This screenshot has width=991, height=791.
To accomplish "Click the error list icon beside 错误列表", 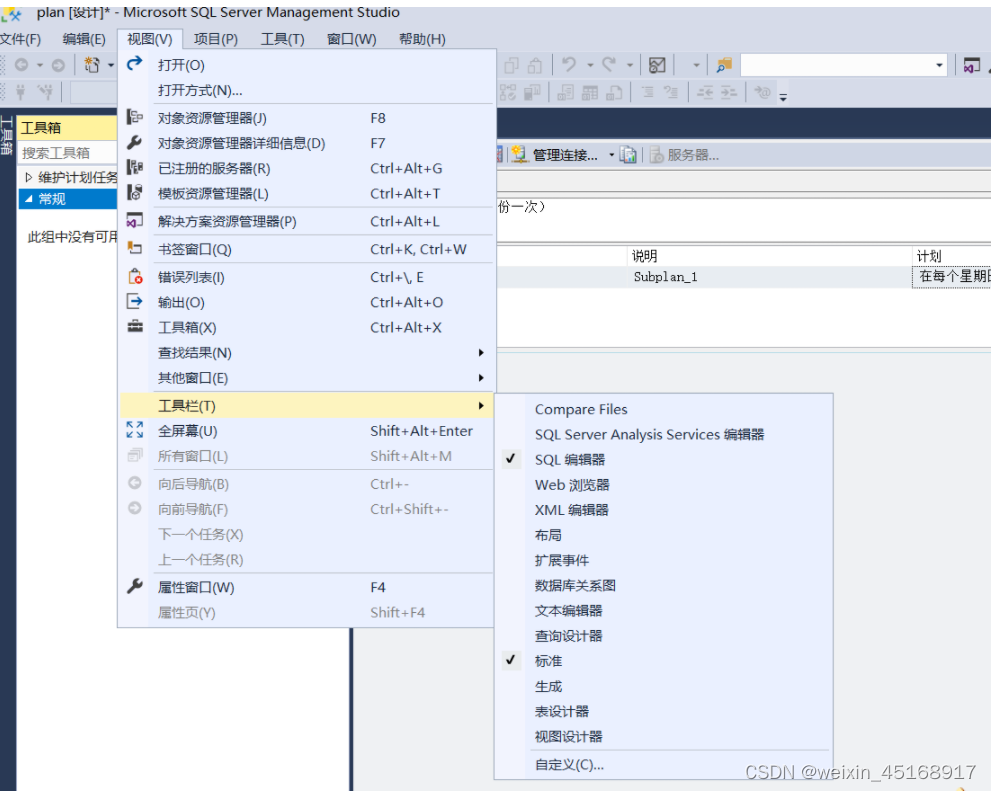I will pos(135,276).
